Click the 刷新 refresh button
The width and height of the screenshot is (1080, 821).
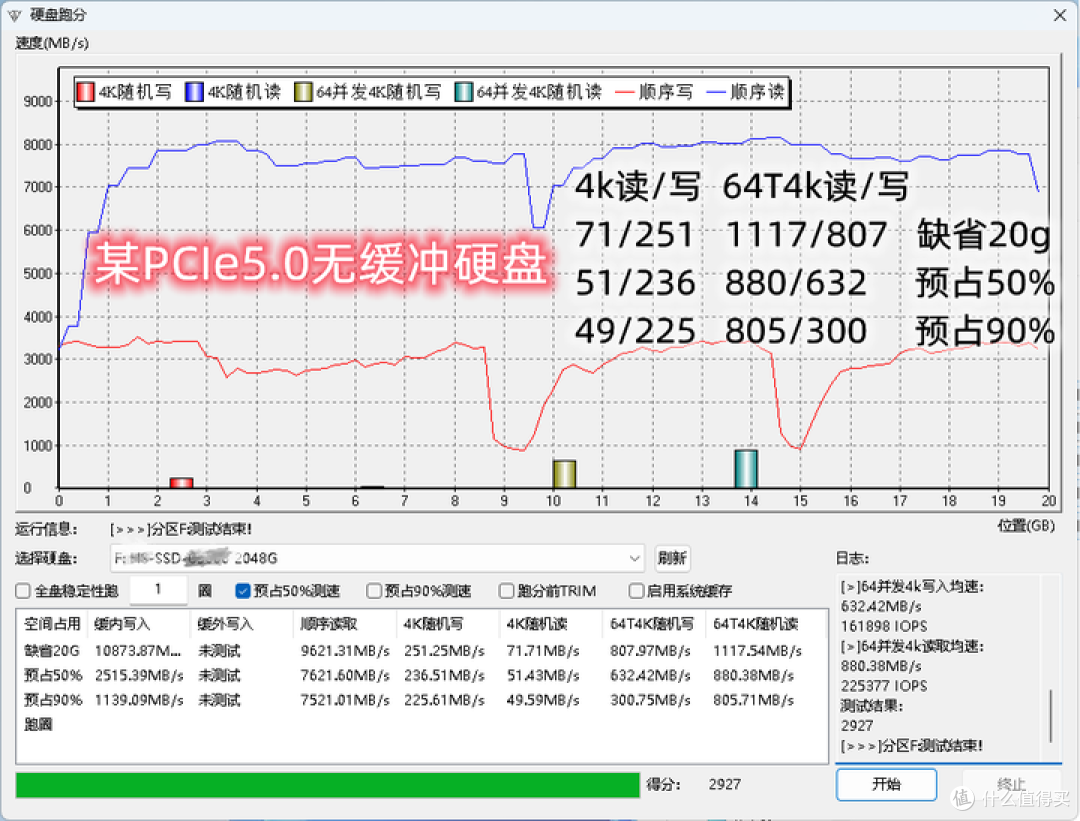pyautogui.click(x=672, y=558)
